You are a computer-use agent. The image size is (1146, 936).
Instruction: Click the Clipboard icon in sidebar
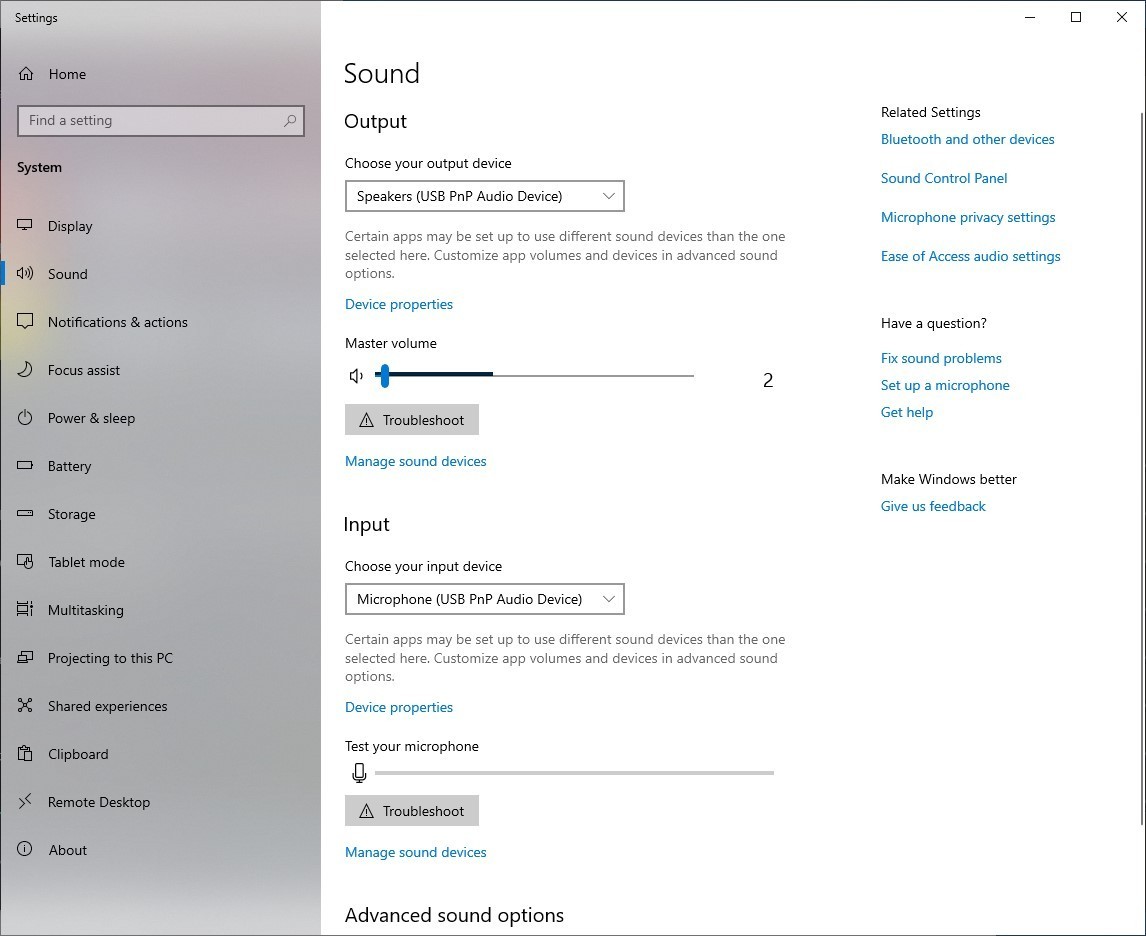point(26,754)
